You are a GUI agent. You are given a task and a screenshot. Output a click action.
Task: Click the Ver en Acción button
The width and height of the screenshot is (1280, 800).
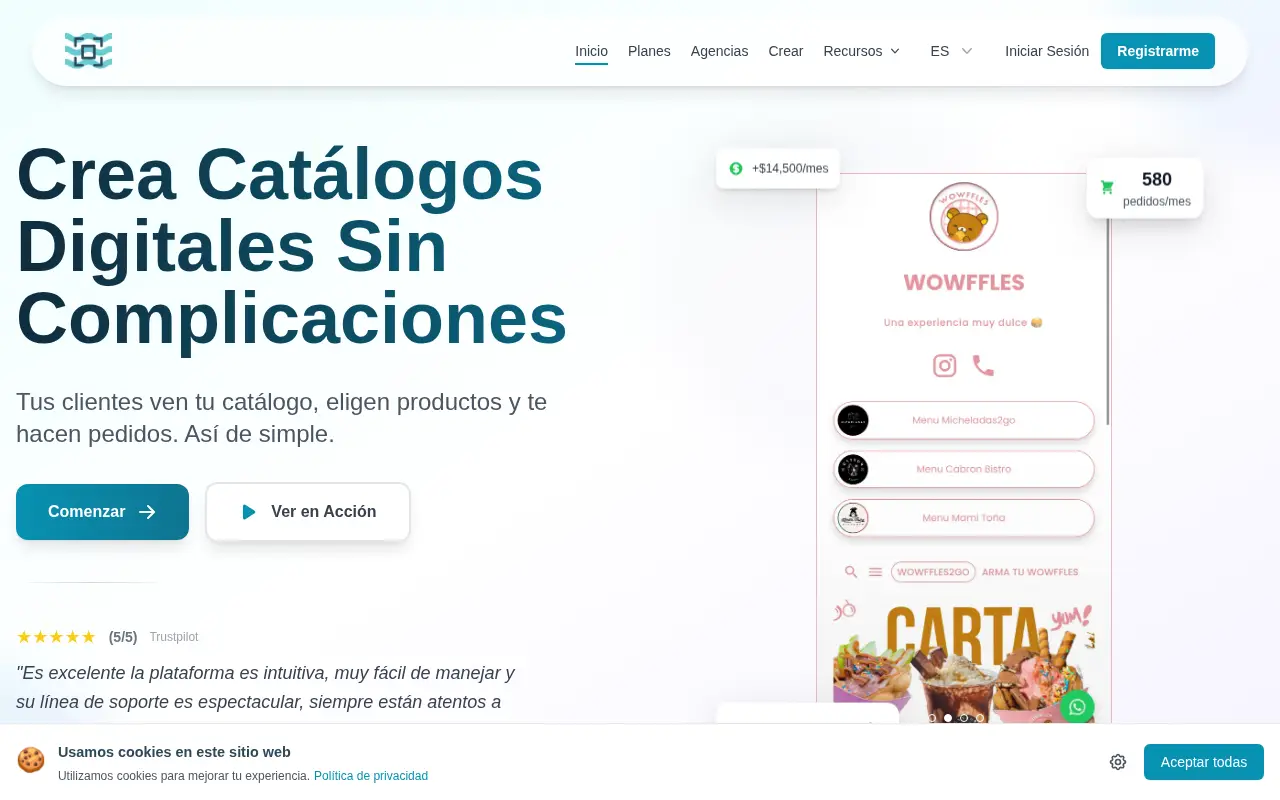click(x=308, y=512)
